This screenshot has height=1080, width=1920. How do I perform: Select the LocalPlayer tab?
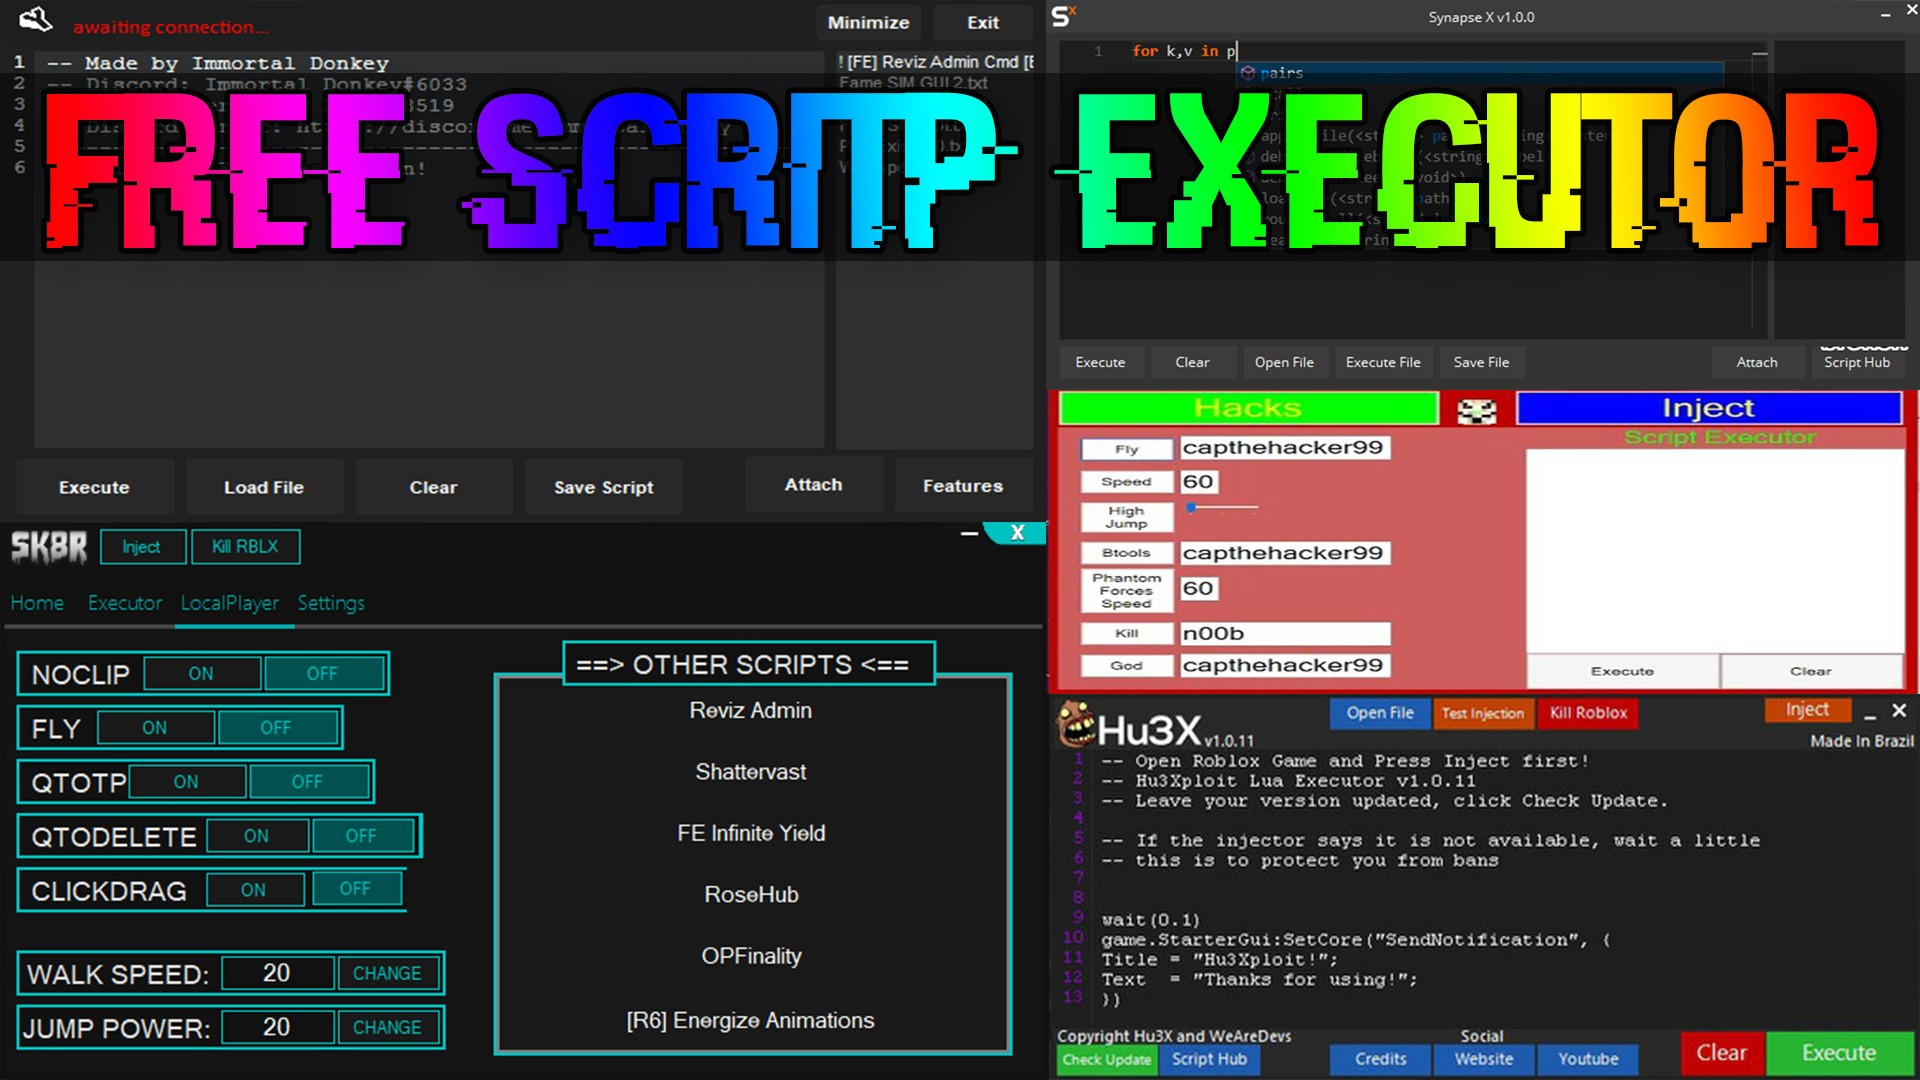[231, 603]
